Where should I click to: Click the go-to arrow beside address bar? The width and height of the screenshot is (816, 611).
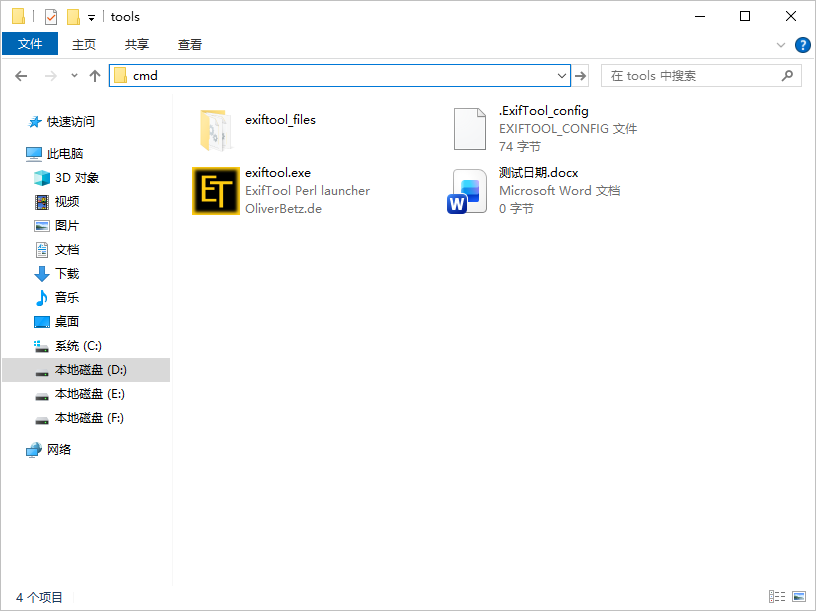click(581, 76)
